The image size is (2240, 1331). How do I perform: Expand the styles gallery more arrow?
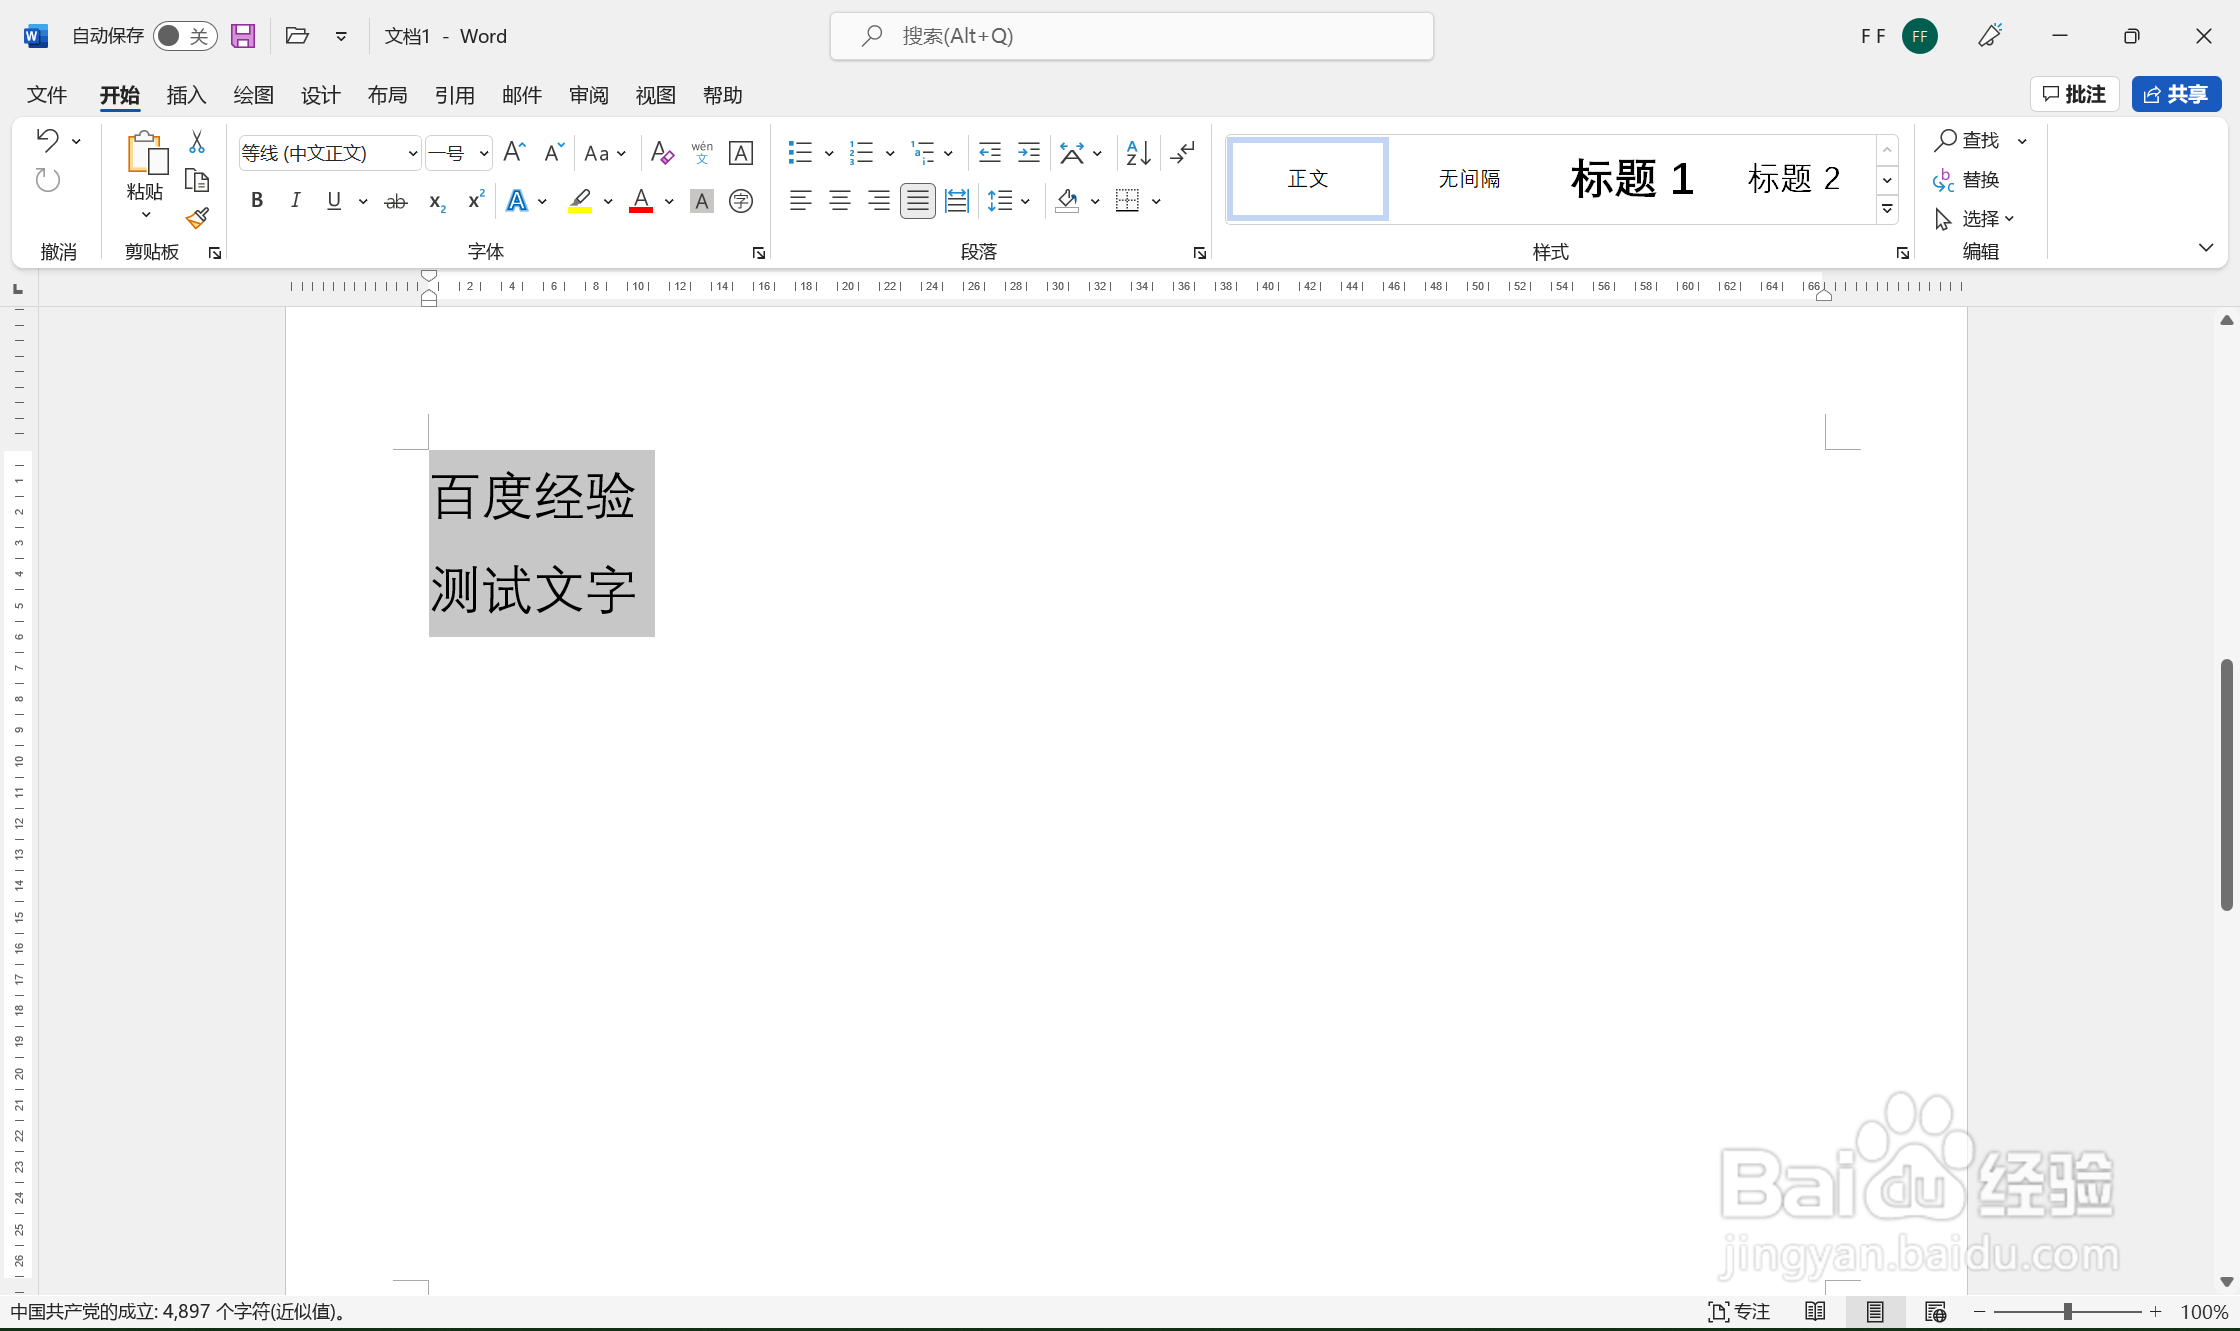[1887, 209]
